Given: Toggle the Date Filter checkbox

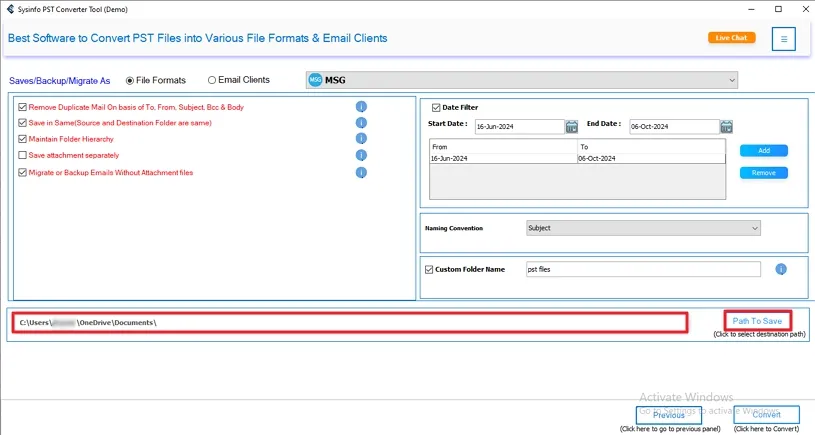Looking at the screenshot, I should pos(437,108).
